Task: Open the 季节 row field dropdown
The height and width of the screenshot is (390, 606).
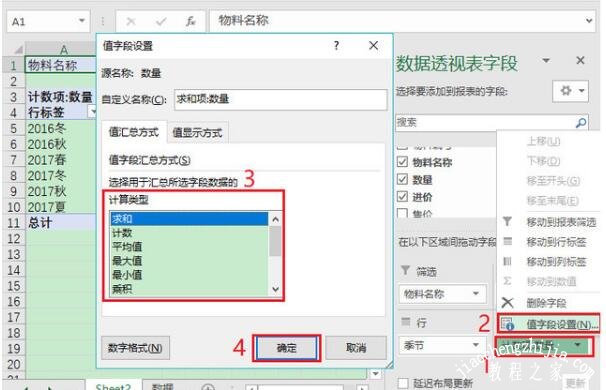Action: (x=476, y=345)
